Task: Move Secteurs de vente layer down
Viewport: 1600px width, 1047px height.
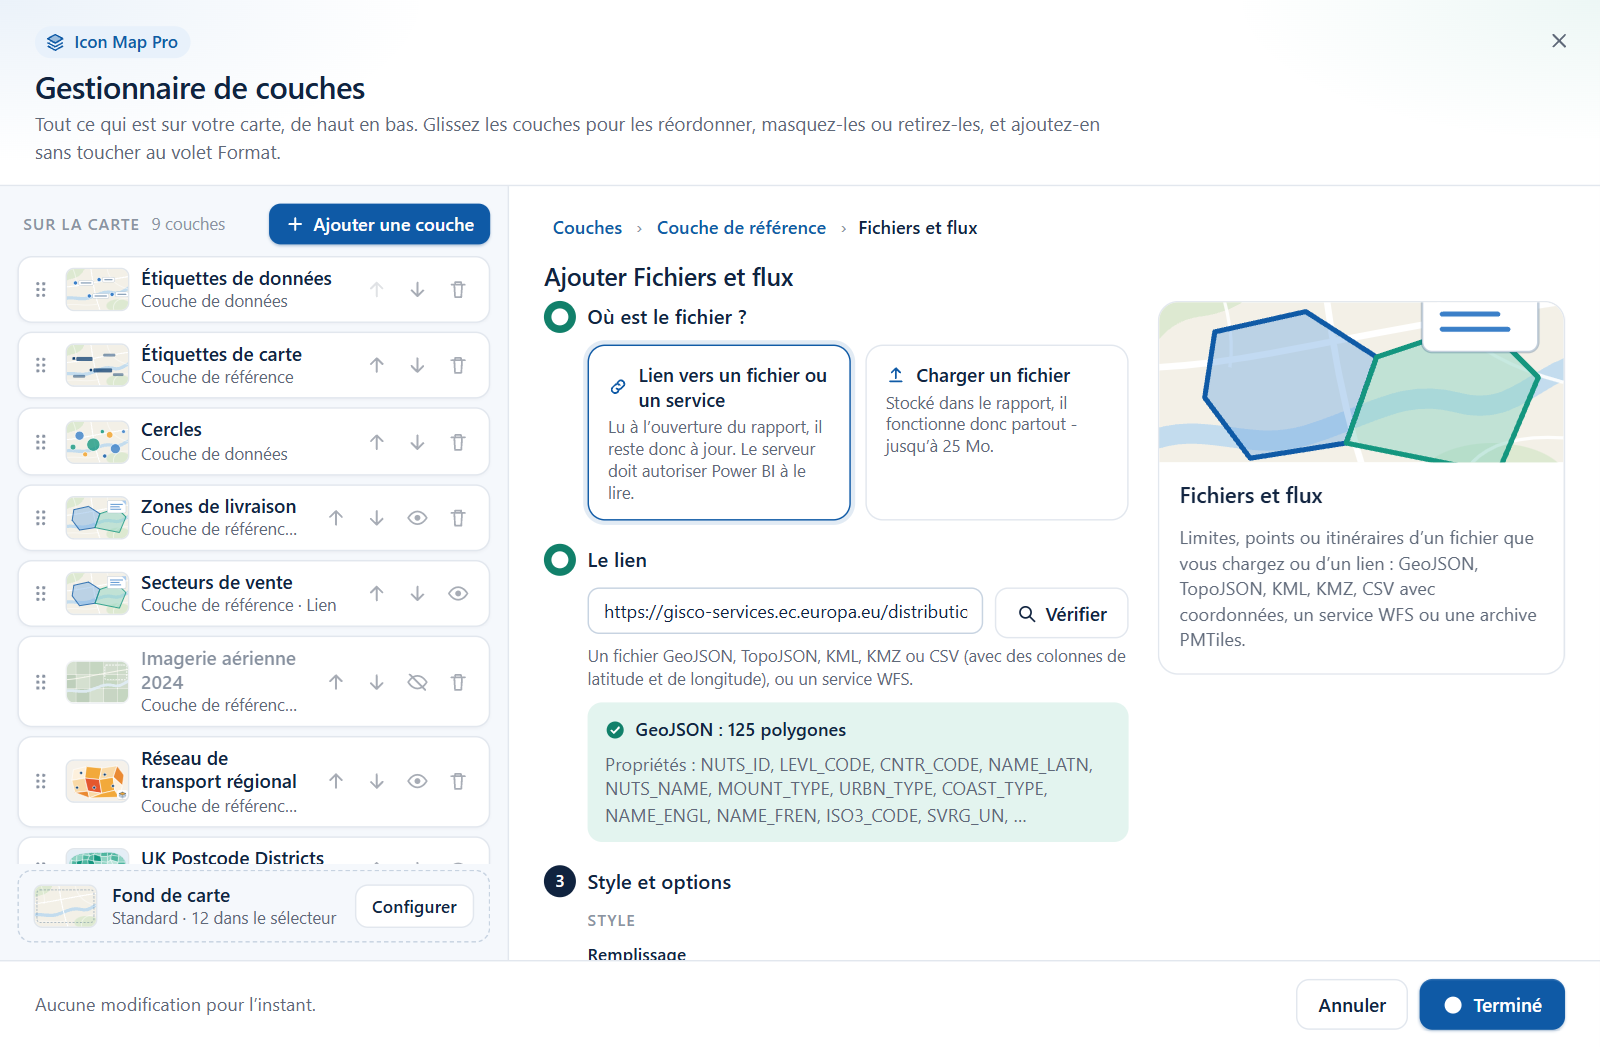Action: point(417,594)
